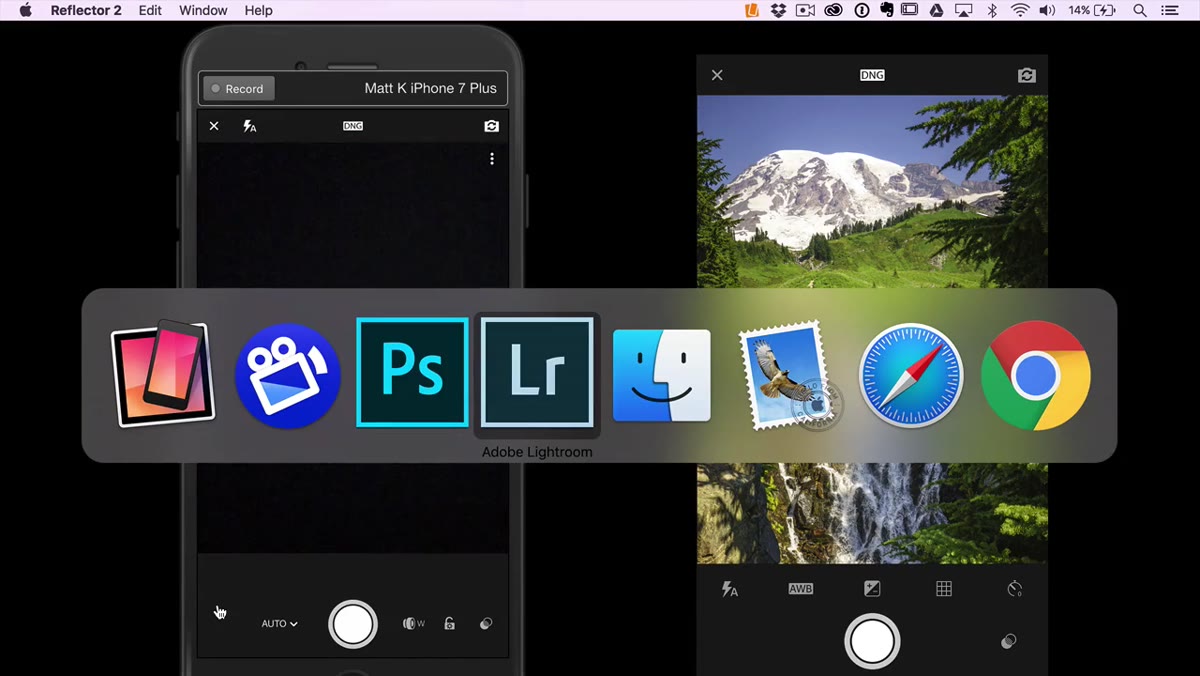
Task: Close the camera on the right phone screen
Action: coord(717,75)
